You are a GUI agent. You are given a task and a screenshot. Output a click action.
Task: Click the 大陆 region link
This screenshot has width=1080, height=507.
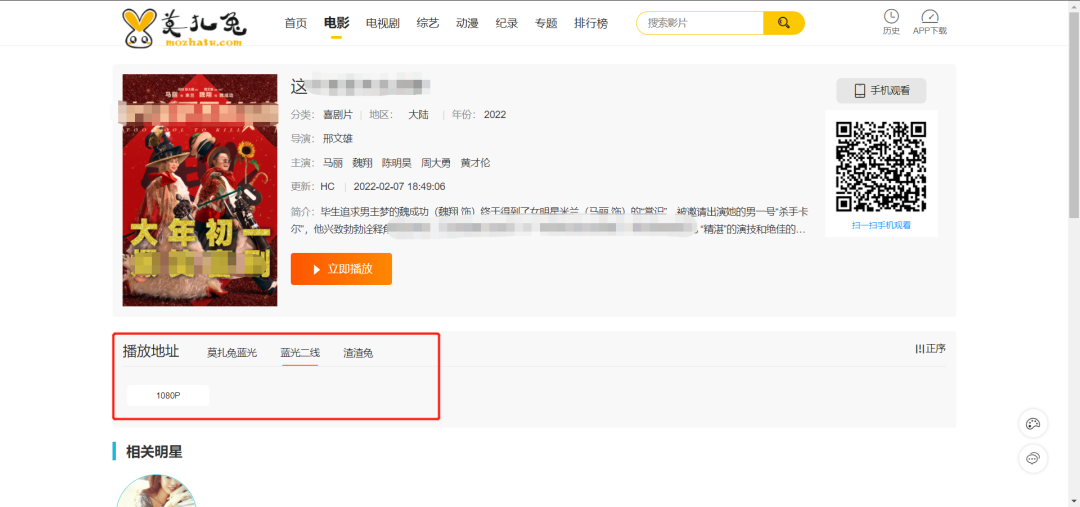(x=418, y=114)
